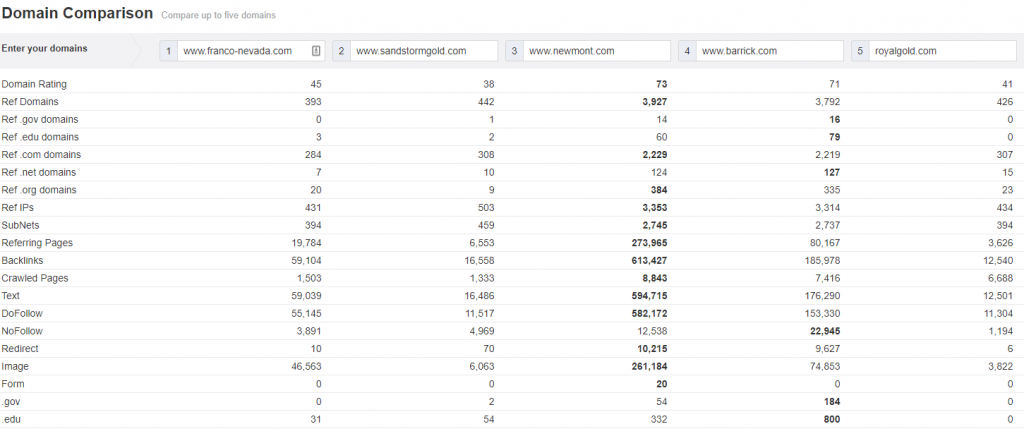Click the .edu value 332
1024x436 pixels.
659,419
